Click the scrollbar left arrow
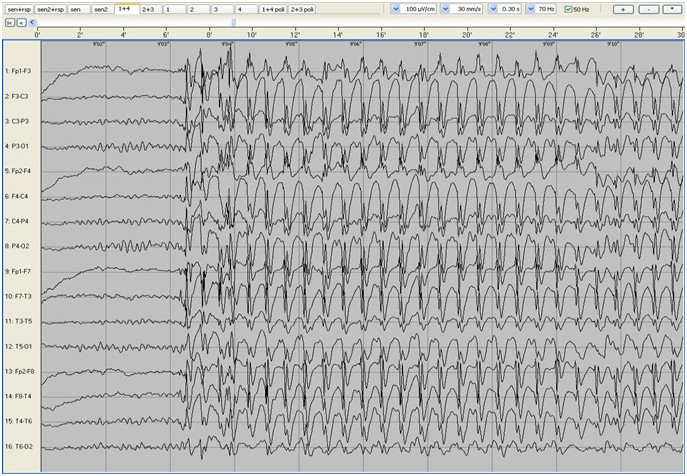This screenshot has height=476, width=687. (x=33, y=22)
